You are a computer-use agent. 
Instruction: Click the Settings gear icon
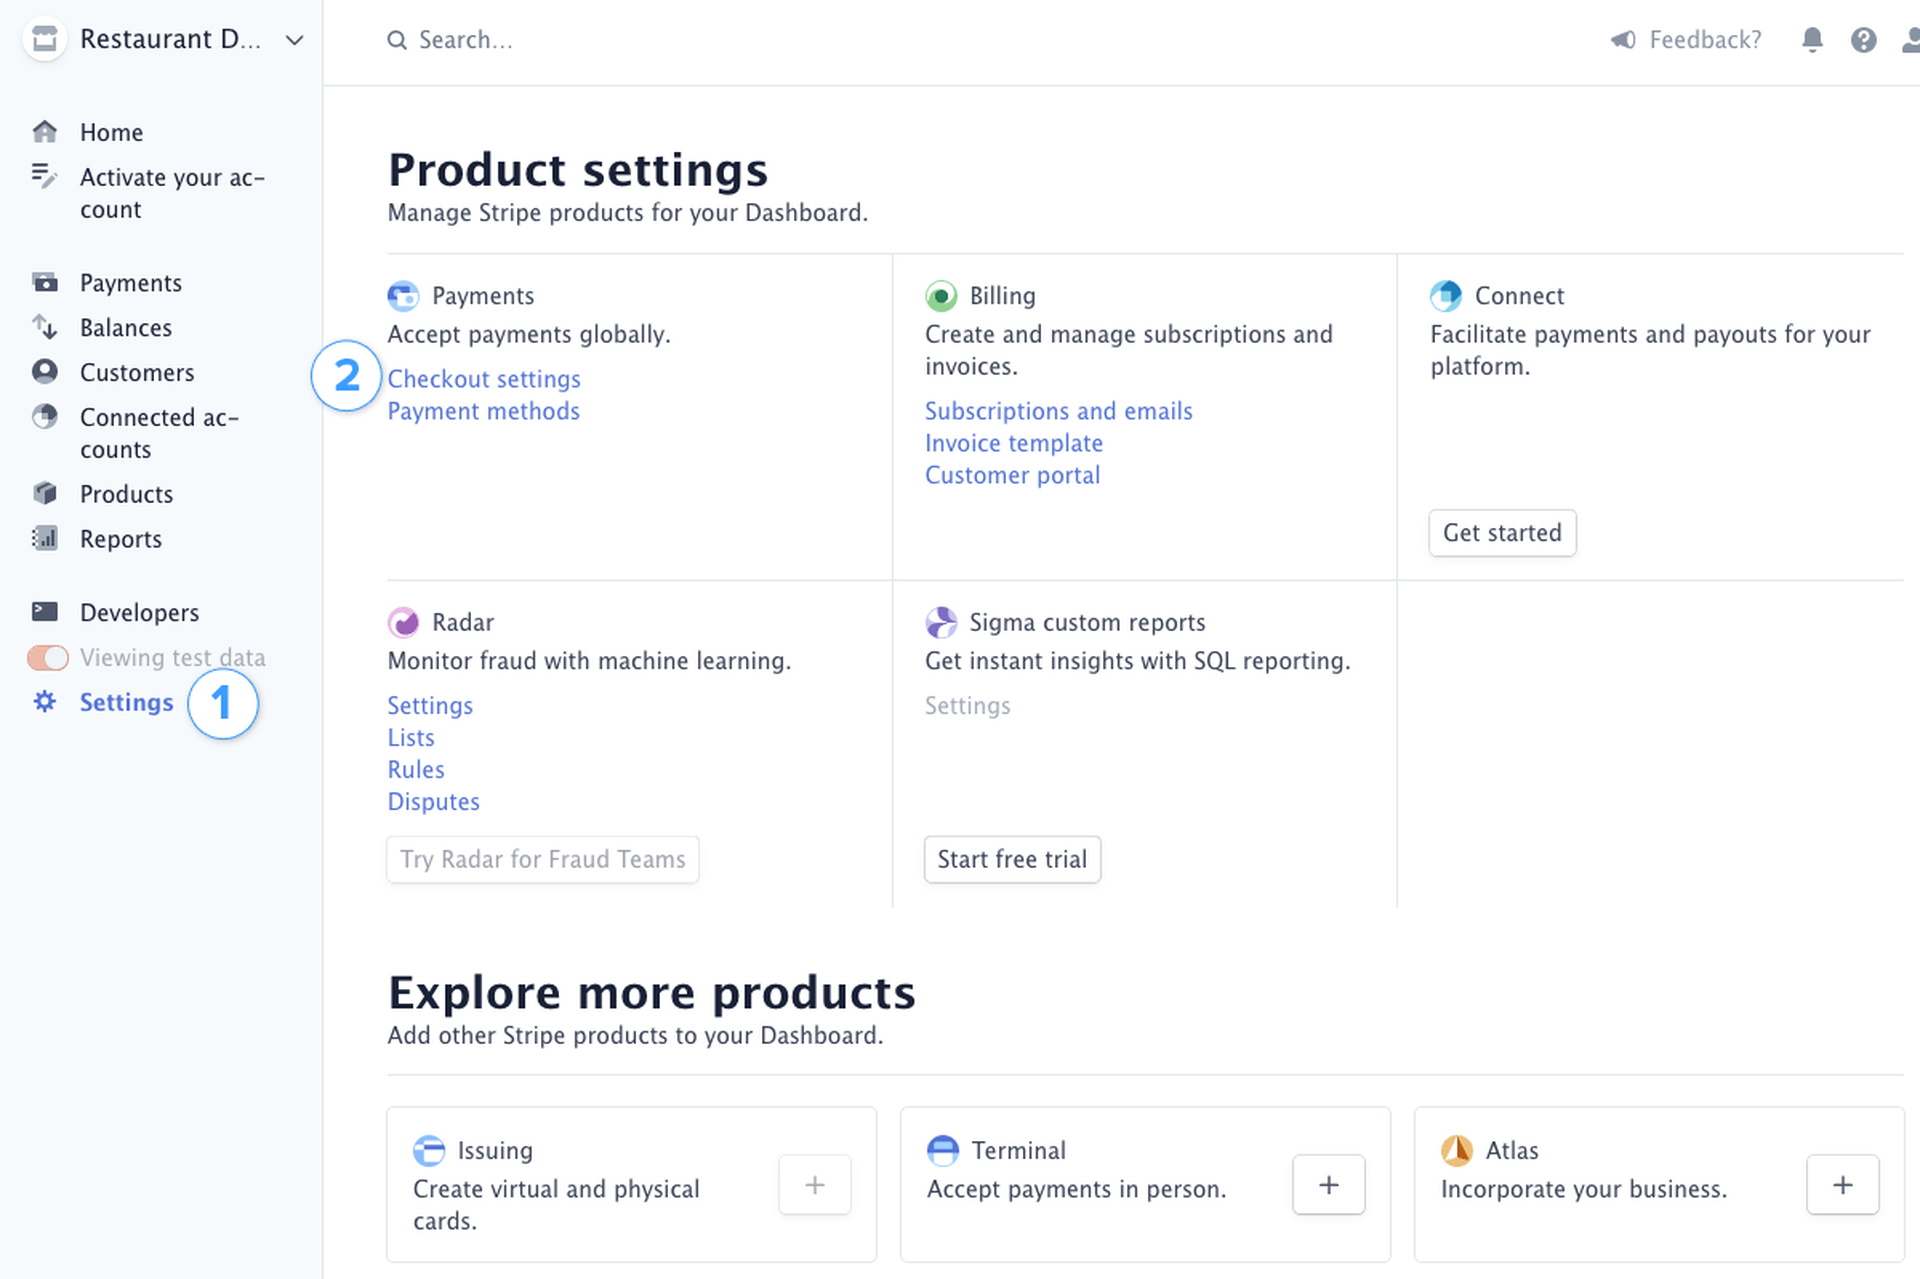[45, 702]
